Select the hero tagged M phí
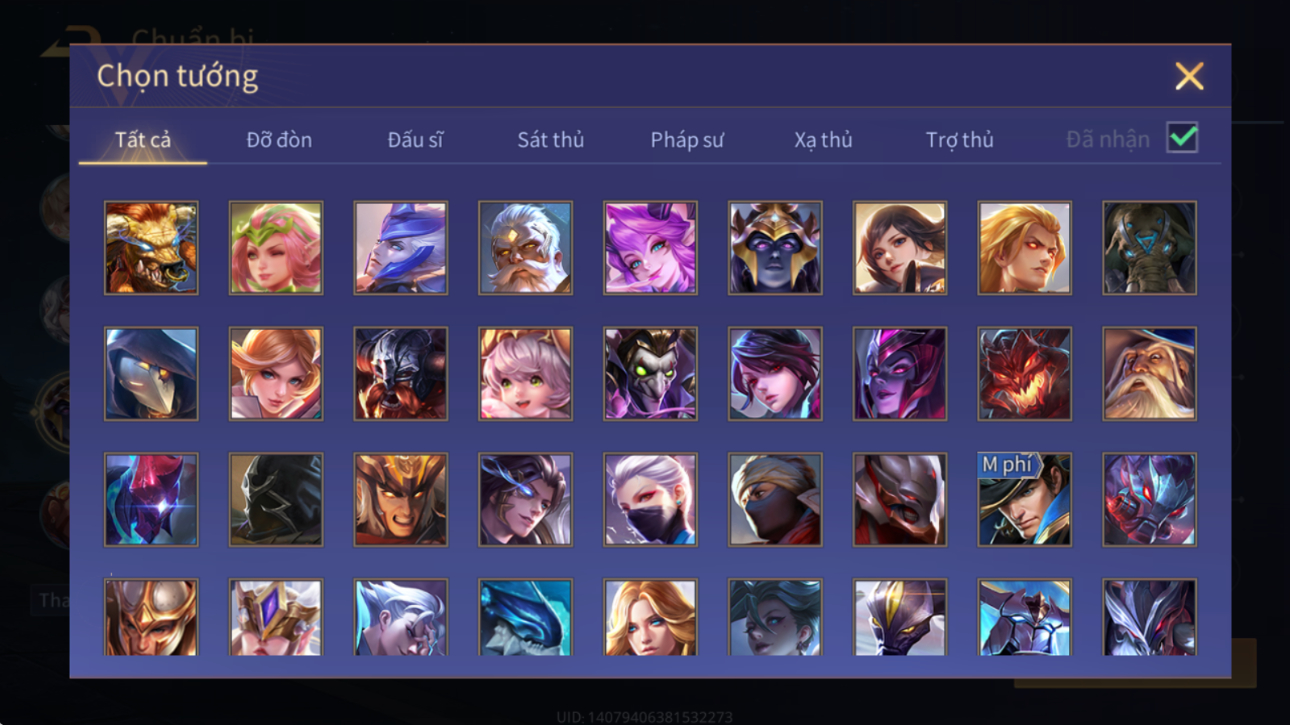Screen dimensions: 1290x725 1024,500
